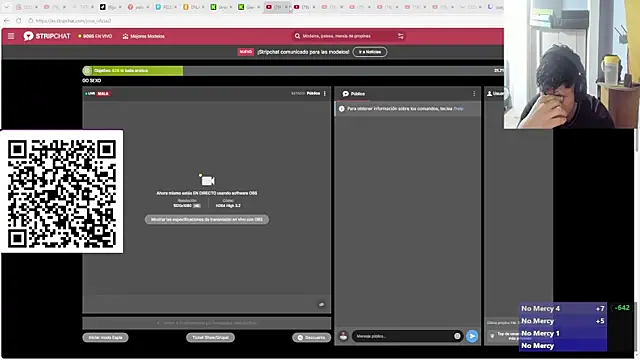This screenshot has height=360, width=640.
Task: Open the emoji picker in the message box
Action: point(457,336)
